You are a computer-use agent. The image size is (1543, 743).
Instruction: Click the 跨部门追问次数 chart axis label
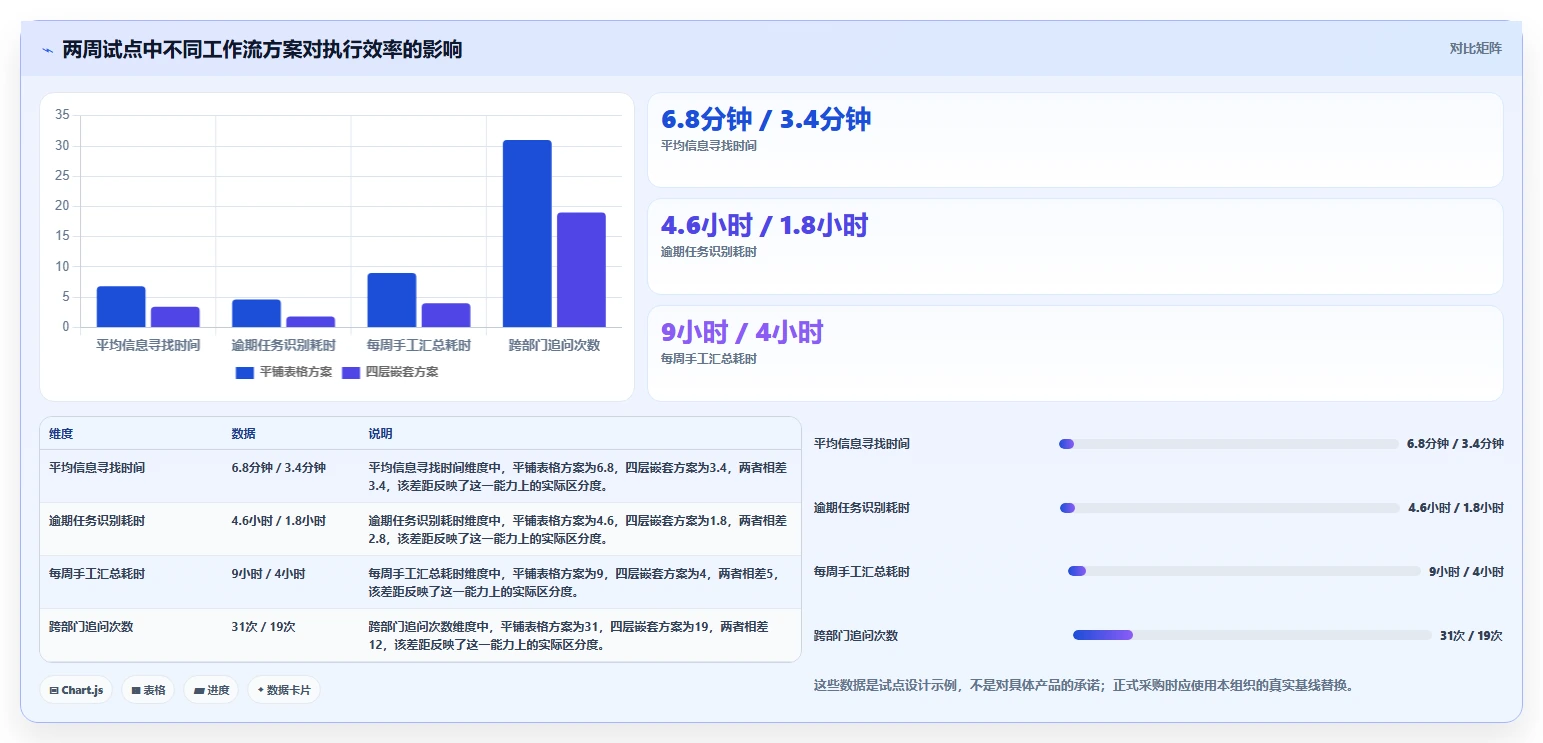point(554,345)
